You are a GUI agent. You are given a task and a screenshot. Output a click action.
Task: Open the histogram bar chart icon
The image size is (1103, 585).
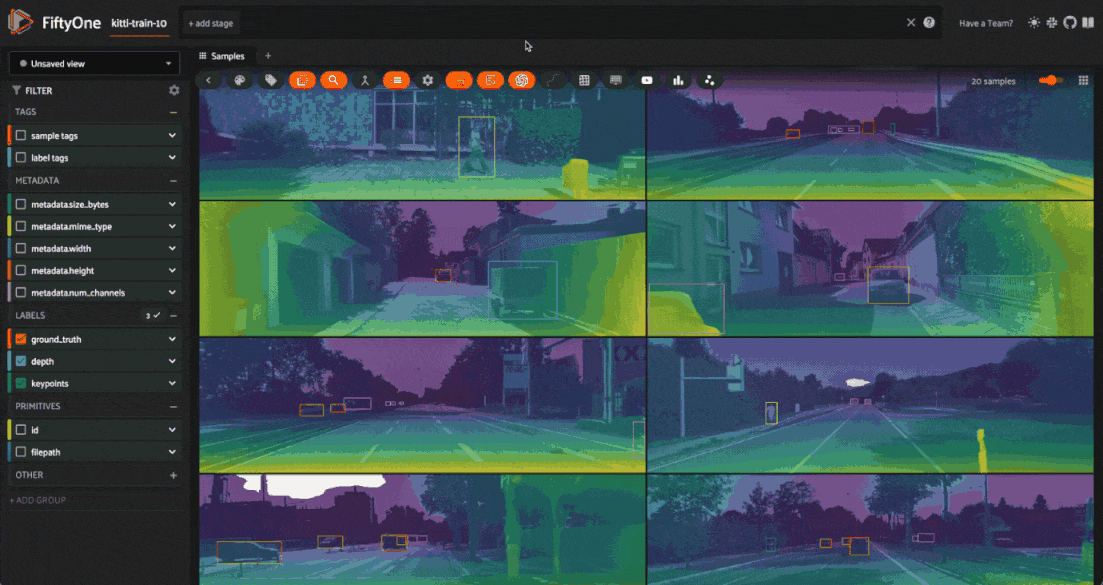click(x=678, y=80)
